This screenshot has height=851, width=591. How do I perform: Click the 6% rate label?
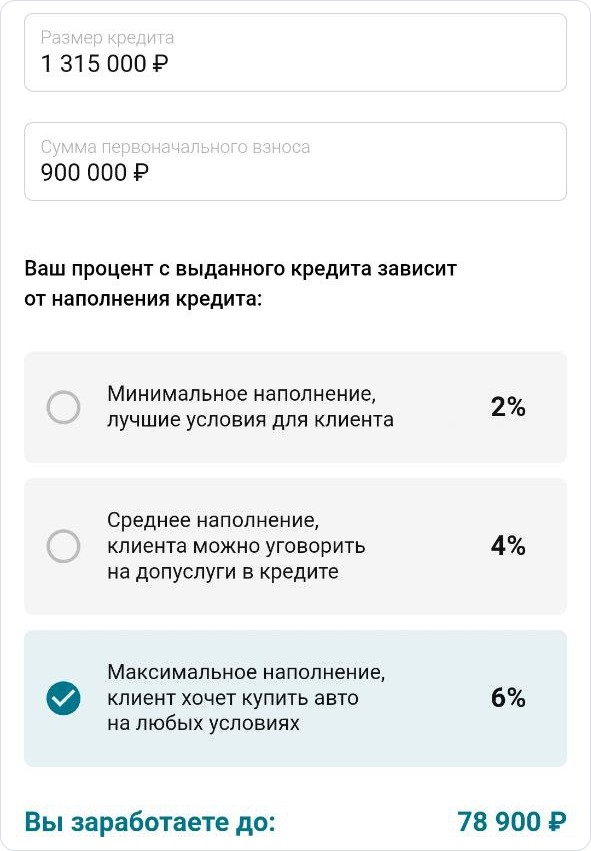click(508, 698)
